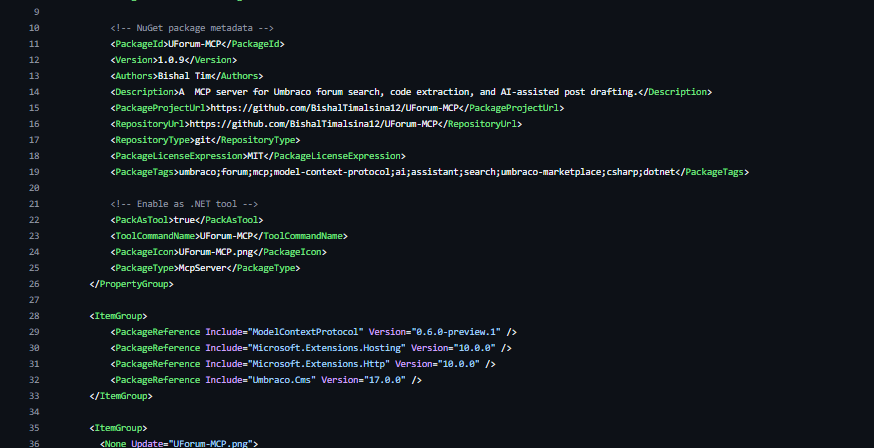Click line number 36 in the gutter
Image resolution: width=874 pixels, height=448 pixels.
click(x=35, y=442)
